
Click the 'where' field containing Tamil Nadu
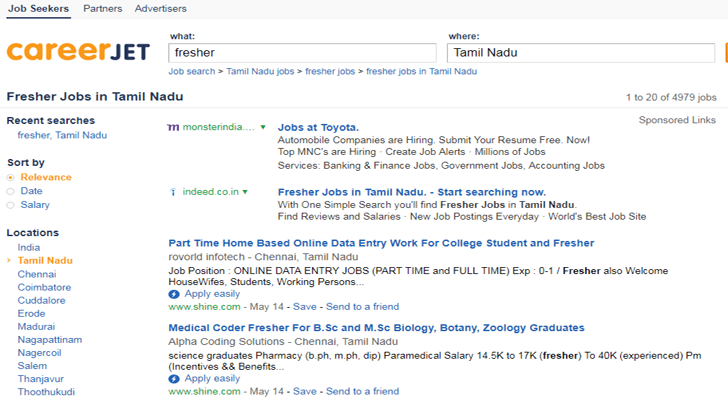point(581,53)
